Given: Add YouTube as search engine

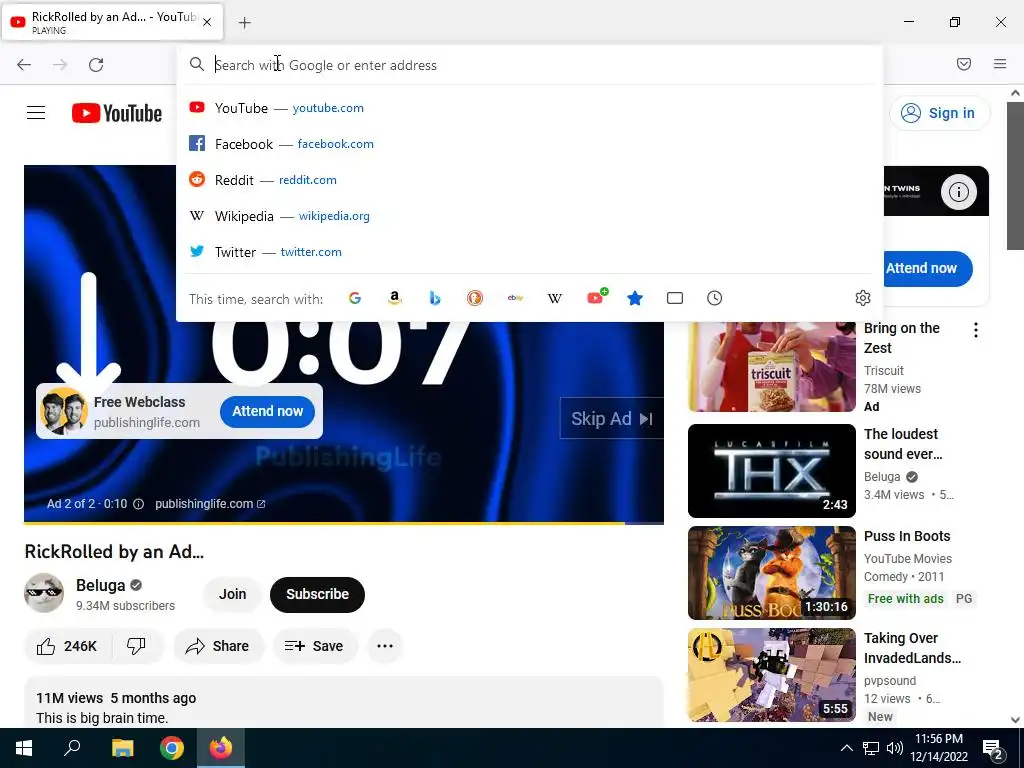Looking at the screenshot, I should pos(596,297).
